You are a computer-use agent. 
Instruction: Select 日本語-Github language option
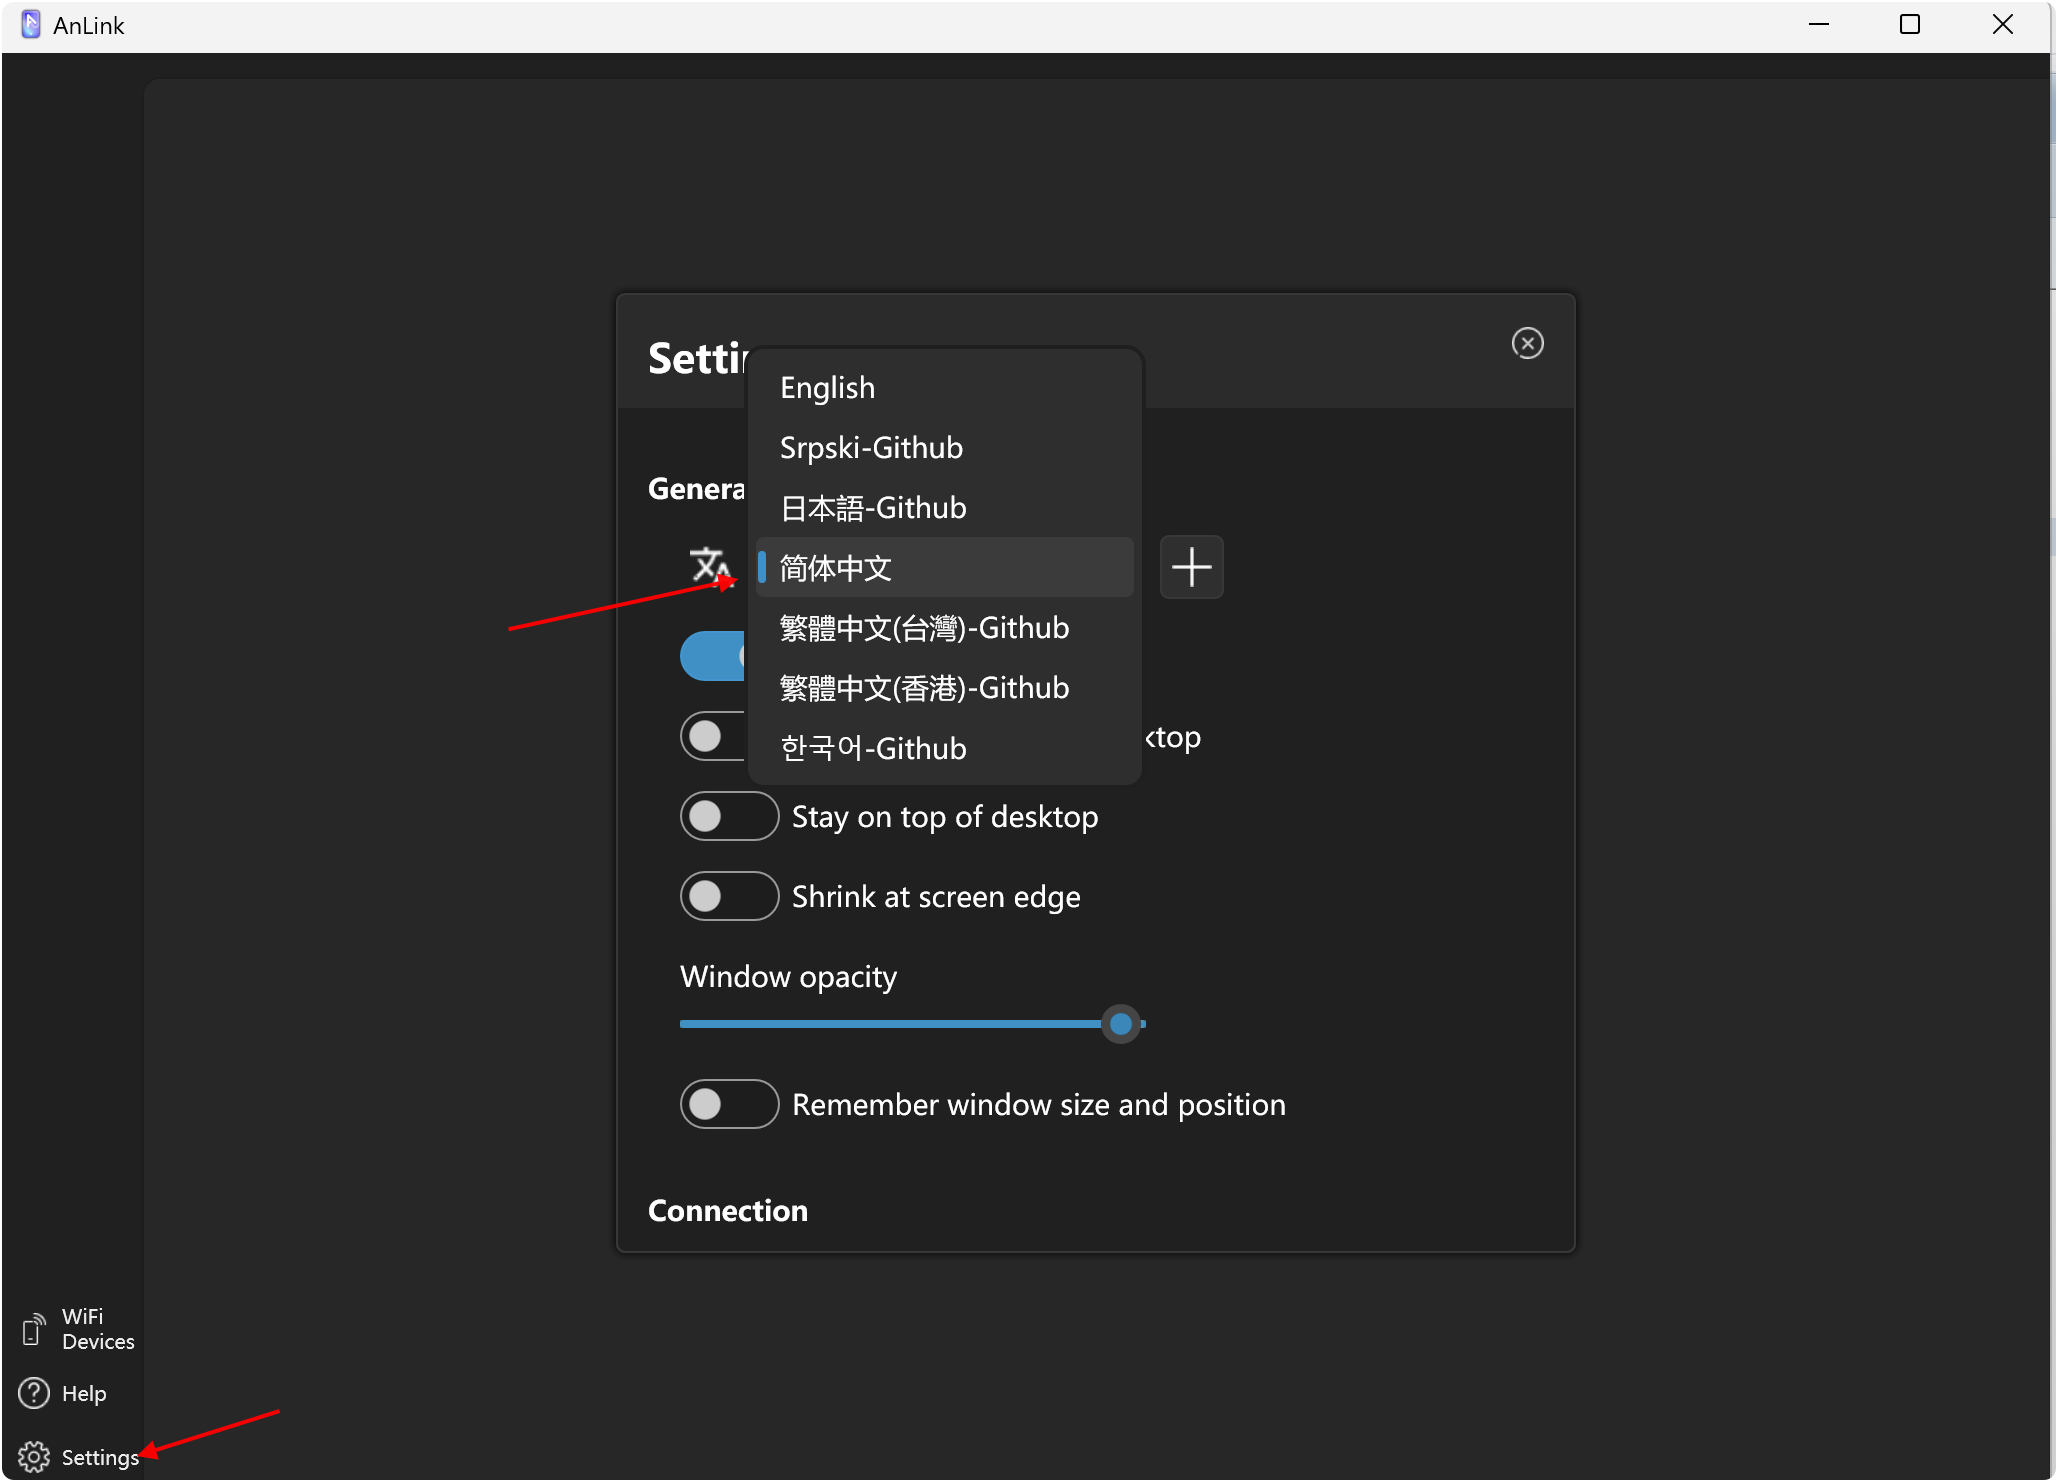(873, 508)
